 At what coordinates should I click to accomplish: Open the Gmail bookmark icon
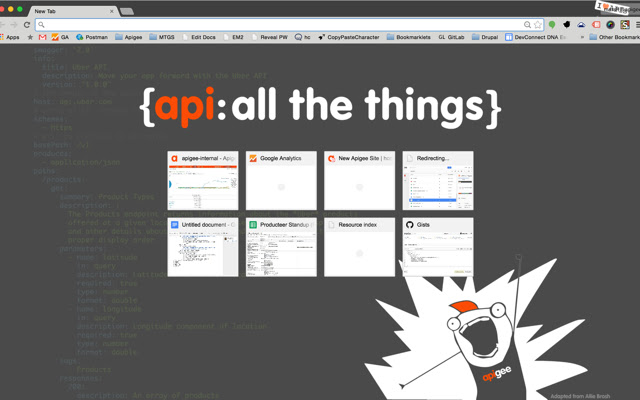42,37
